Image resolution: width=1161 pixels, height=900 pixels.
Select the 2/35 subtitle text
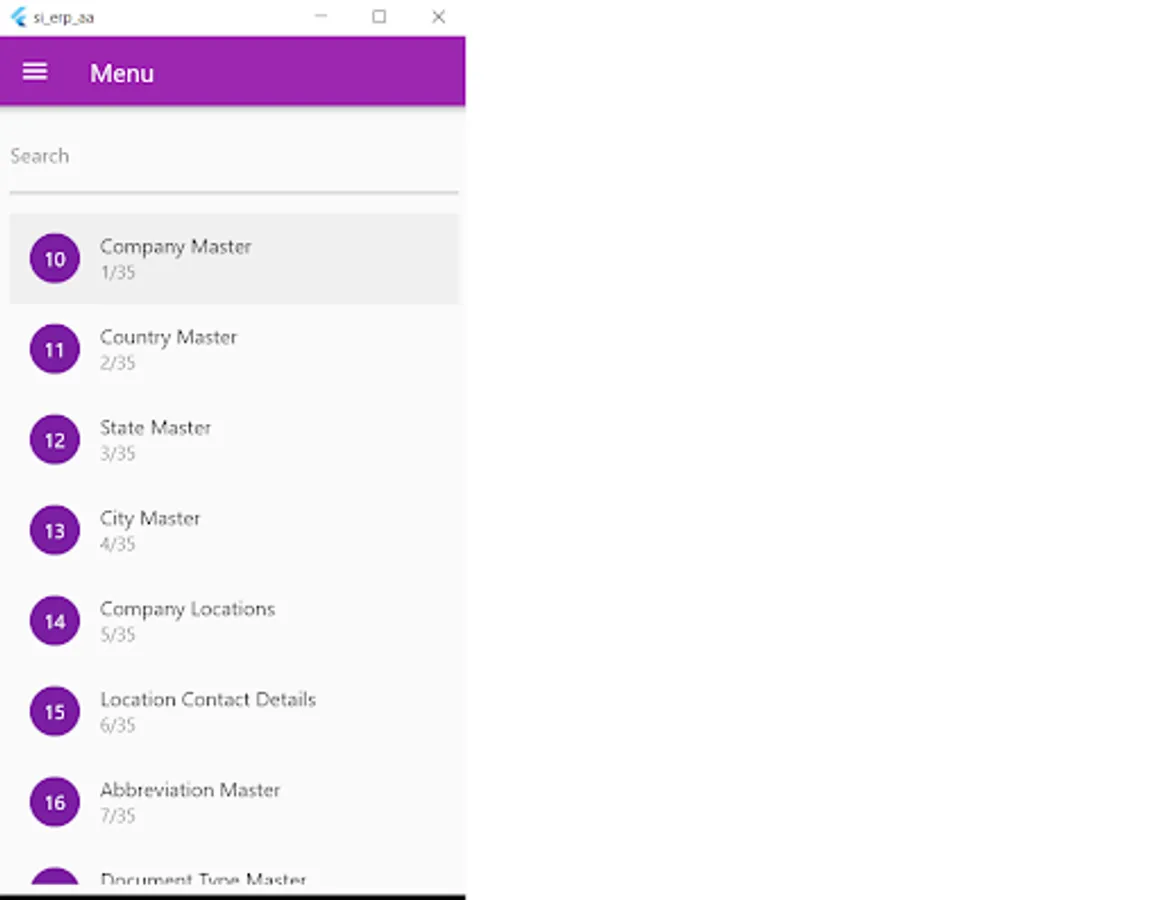click(118, 363)
